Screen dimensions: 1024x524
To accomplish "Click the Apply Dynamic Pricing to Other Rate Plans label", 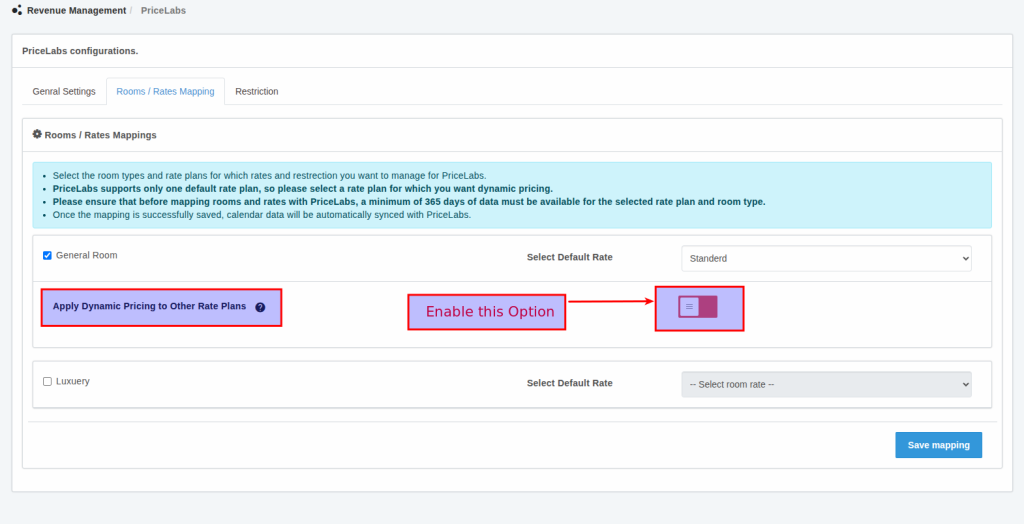I will click(149, 306).
